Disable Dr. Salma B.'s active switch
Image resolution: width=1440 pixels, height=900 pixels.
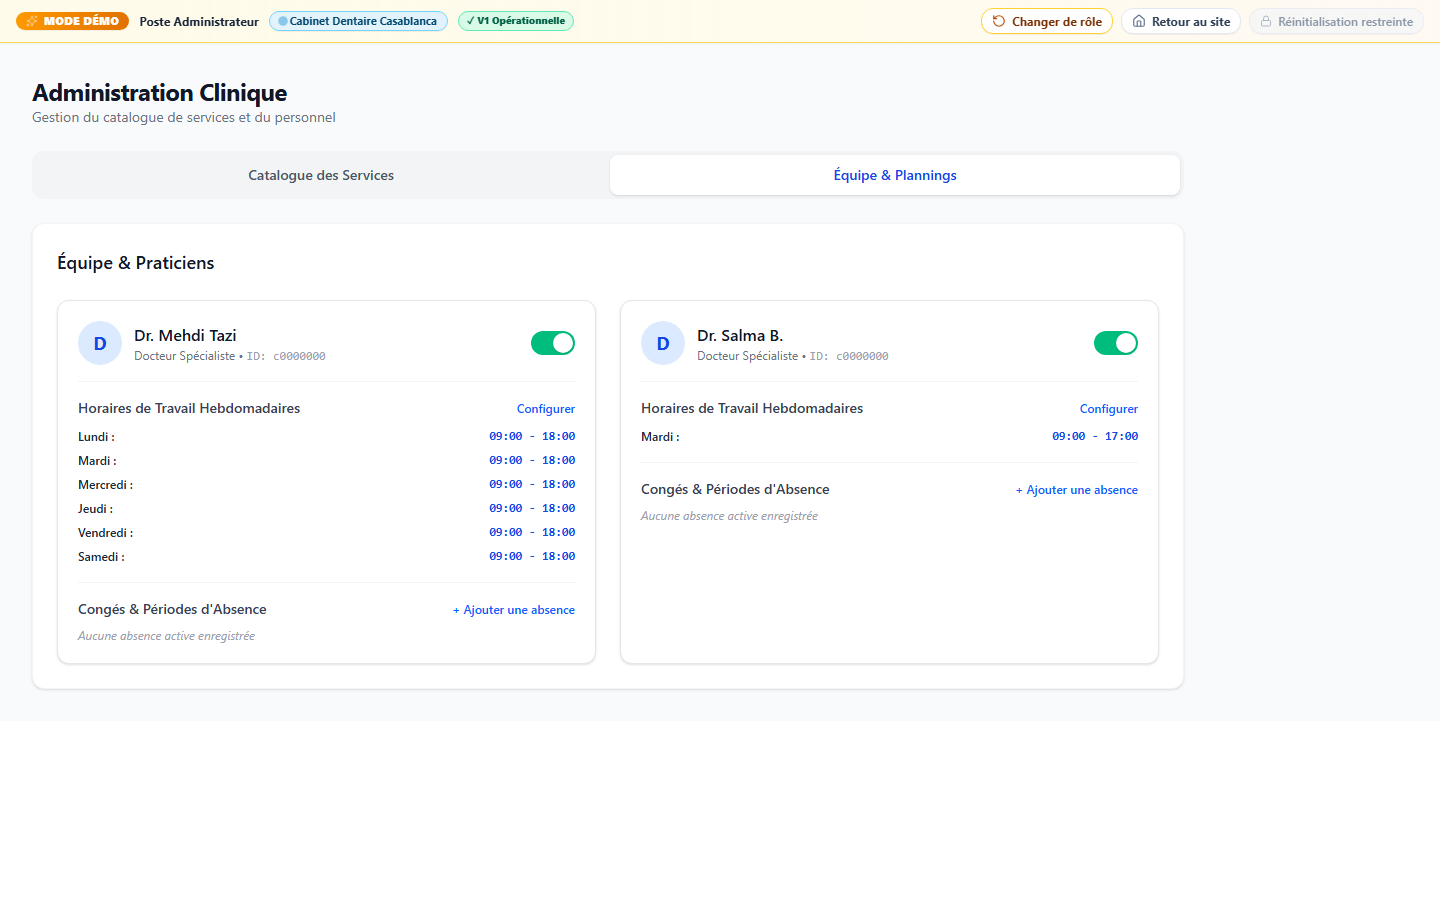[x=1116, y=343]
